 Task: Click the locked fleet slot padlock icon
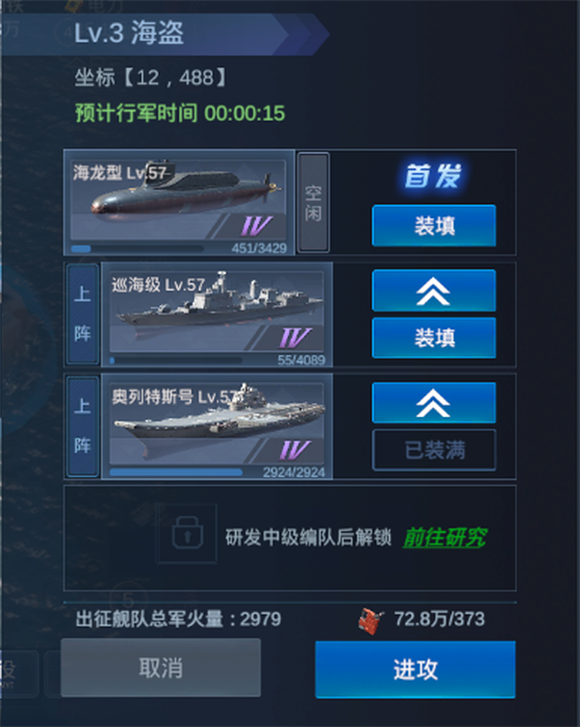pyautogui.click(x=187, y=533)
